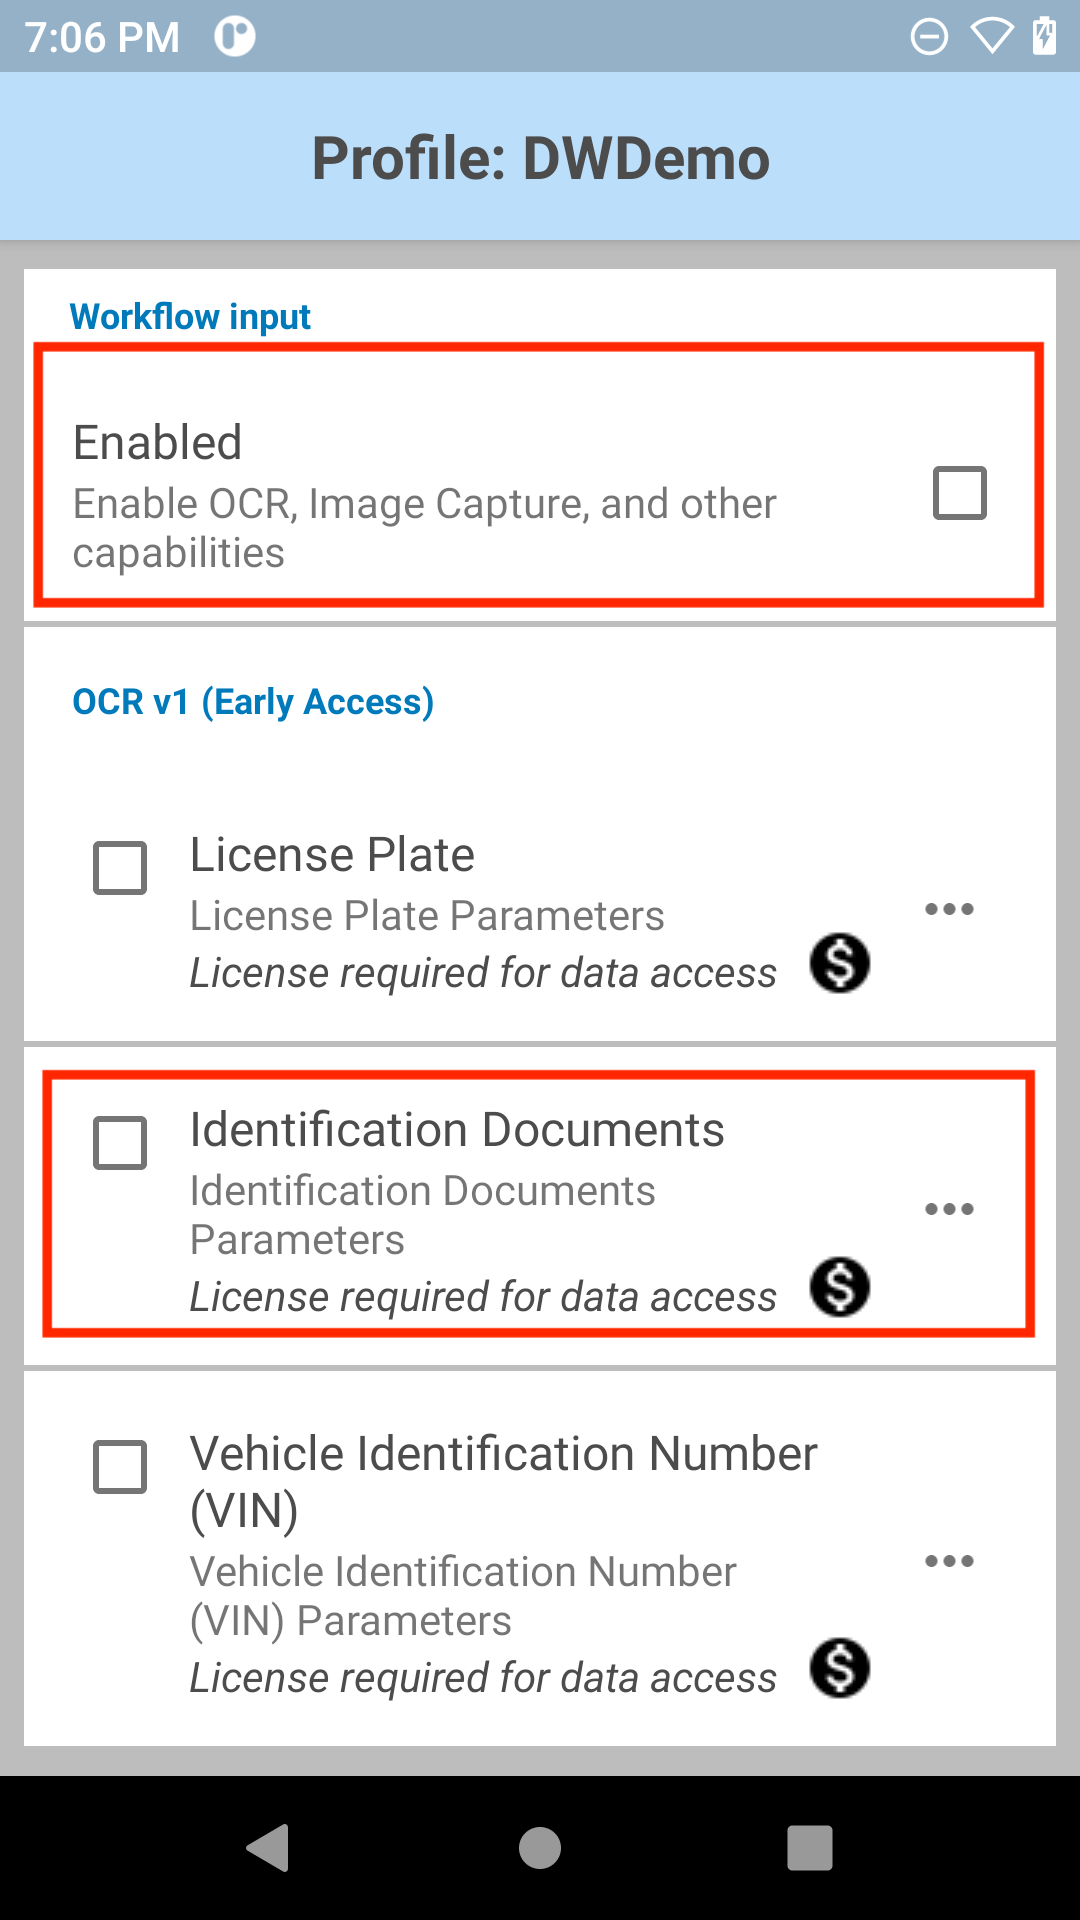The height and width of the screenshot is (1920, 1080).
Task: Check the Identification Documents checkbox
Action: pyautogui.click(x=120, y=1143)
